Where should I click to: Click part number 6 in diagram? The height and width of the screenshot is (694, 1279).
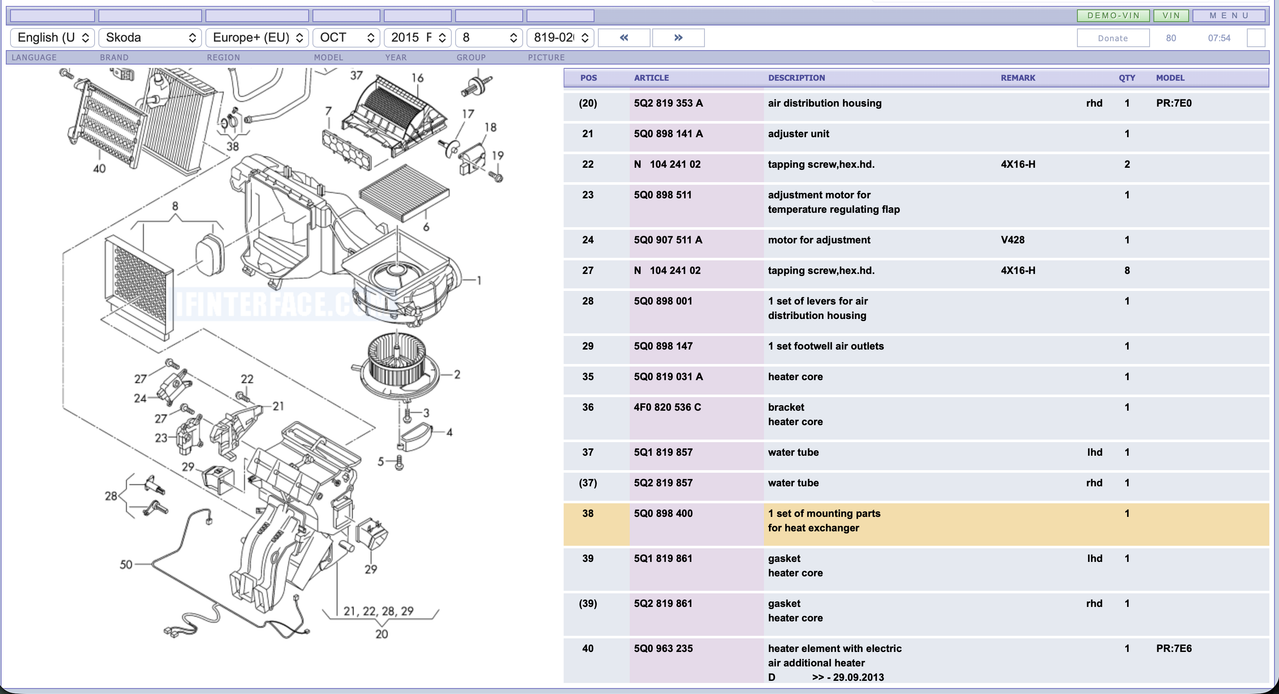[425, 227]
